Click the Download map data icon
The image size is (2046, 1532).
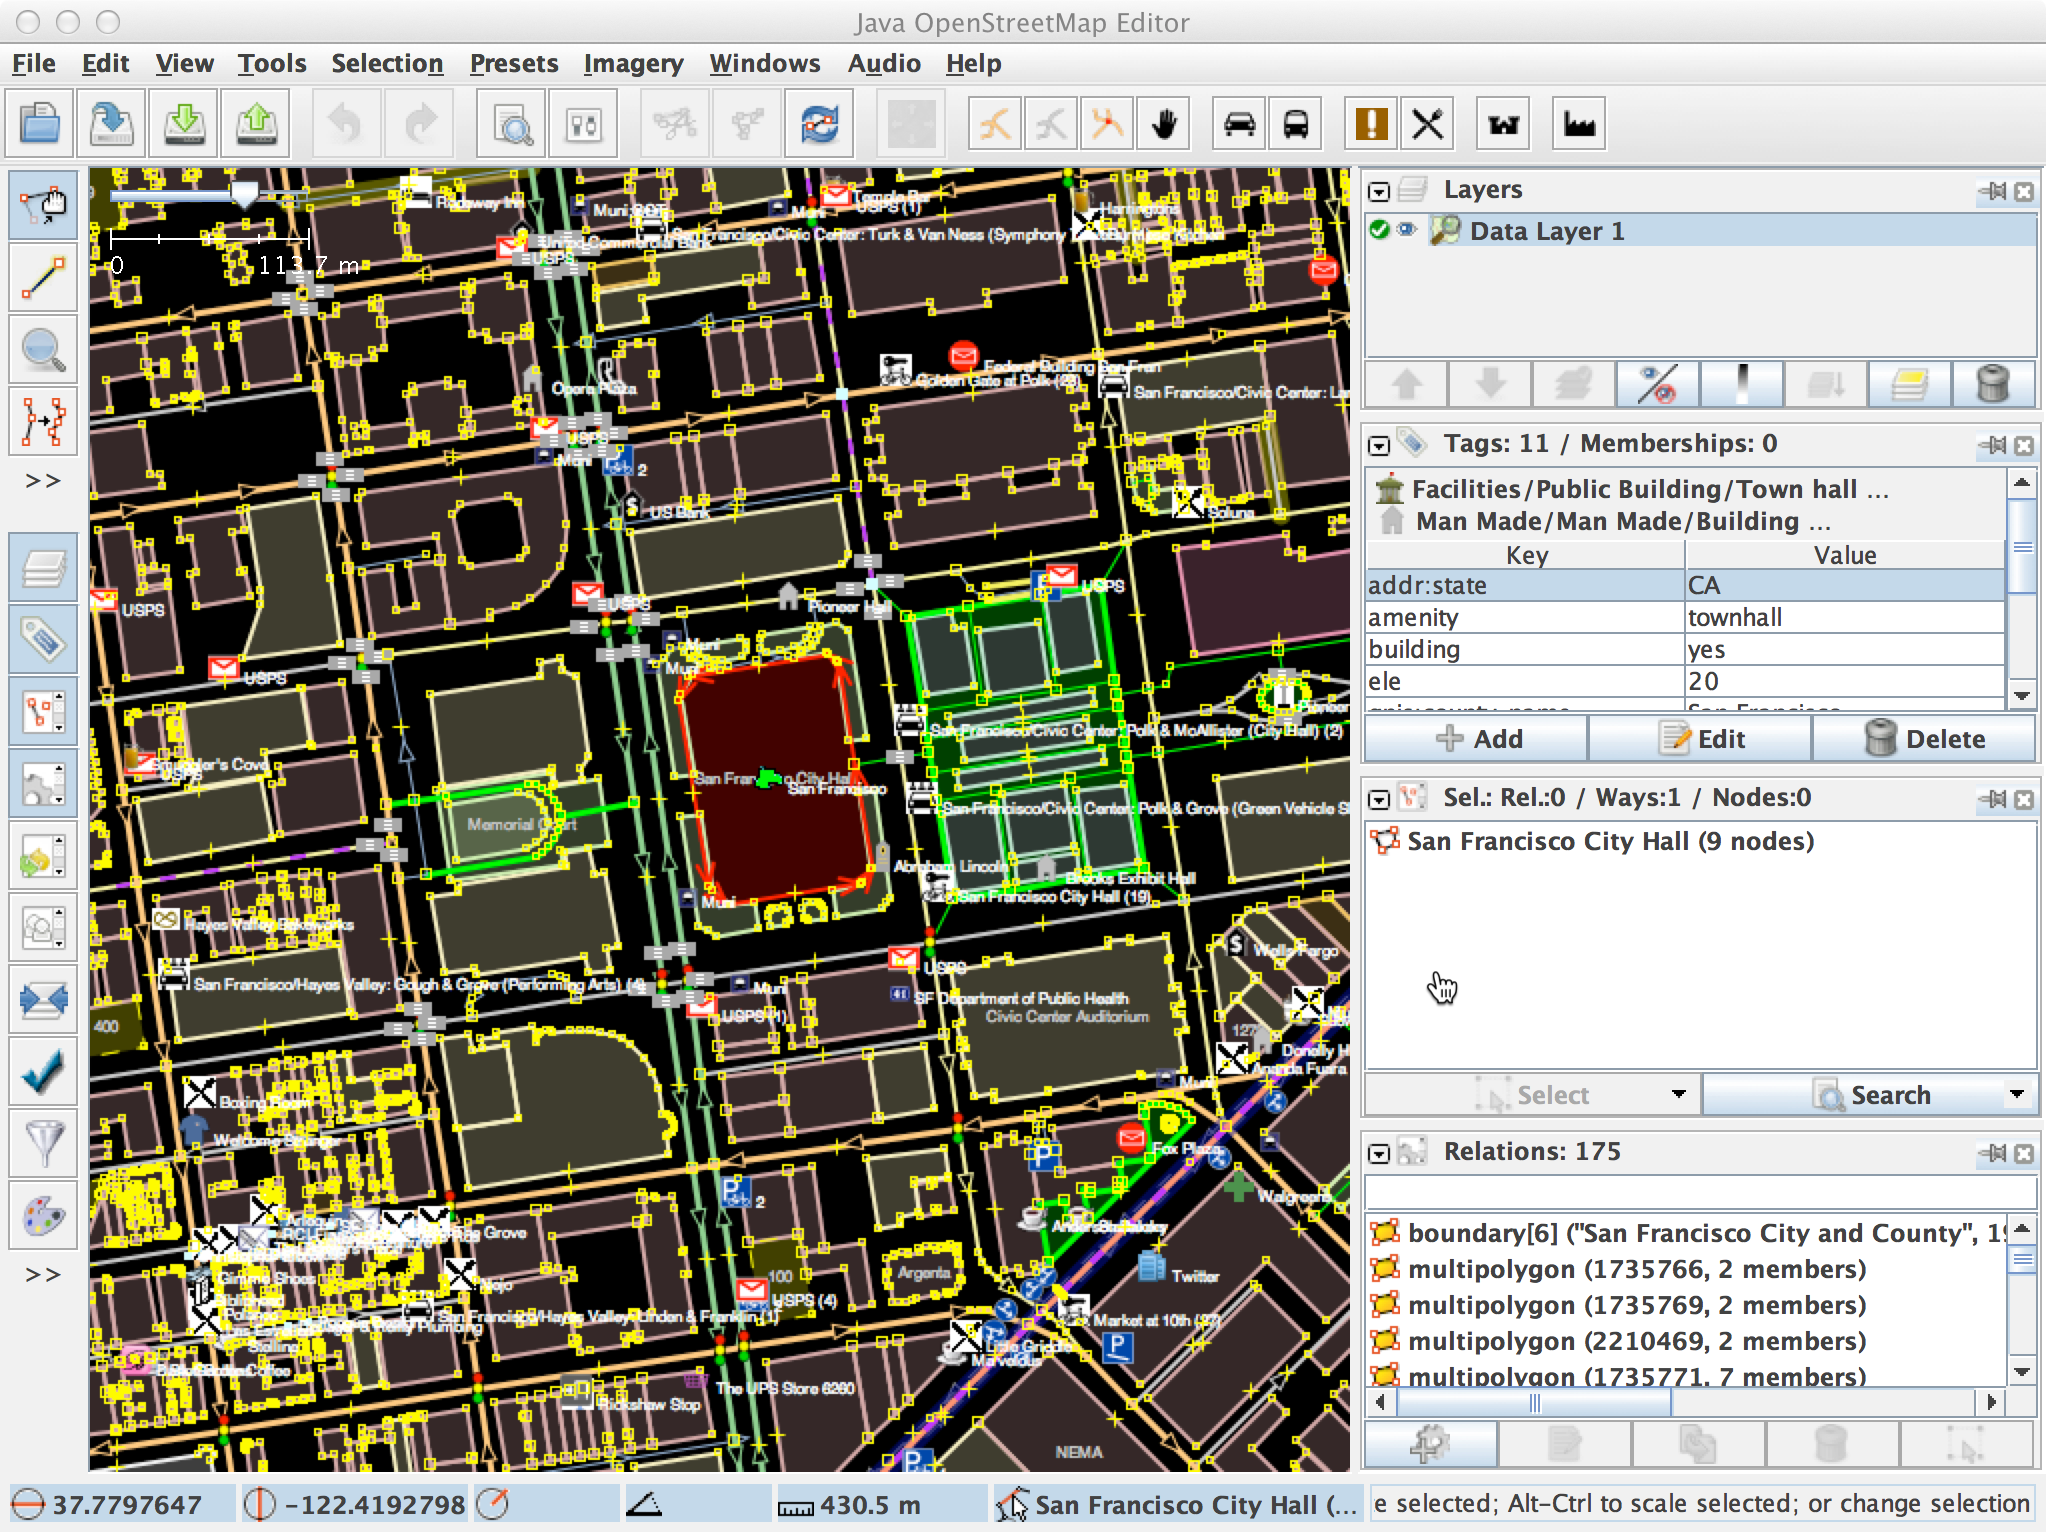[184, 124]
